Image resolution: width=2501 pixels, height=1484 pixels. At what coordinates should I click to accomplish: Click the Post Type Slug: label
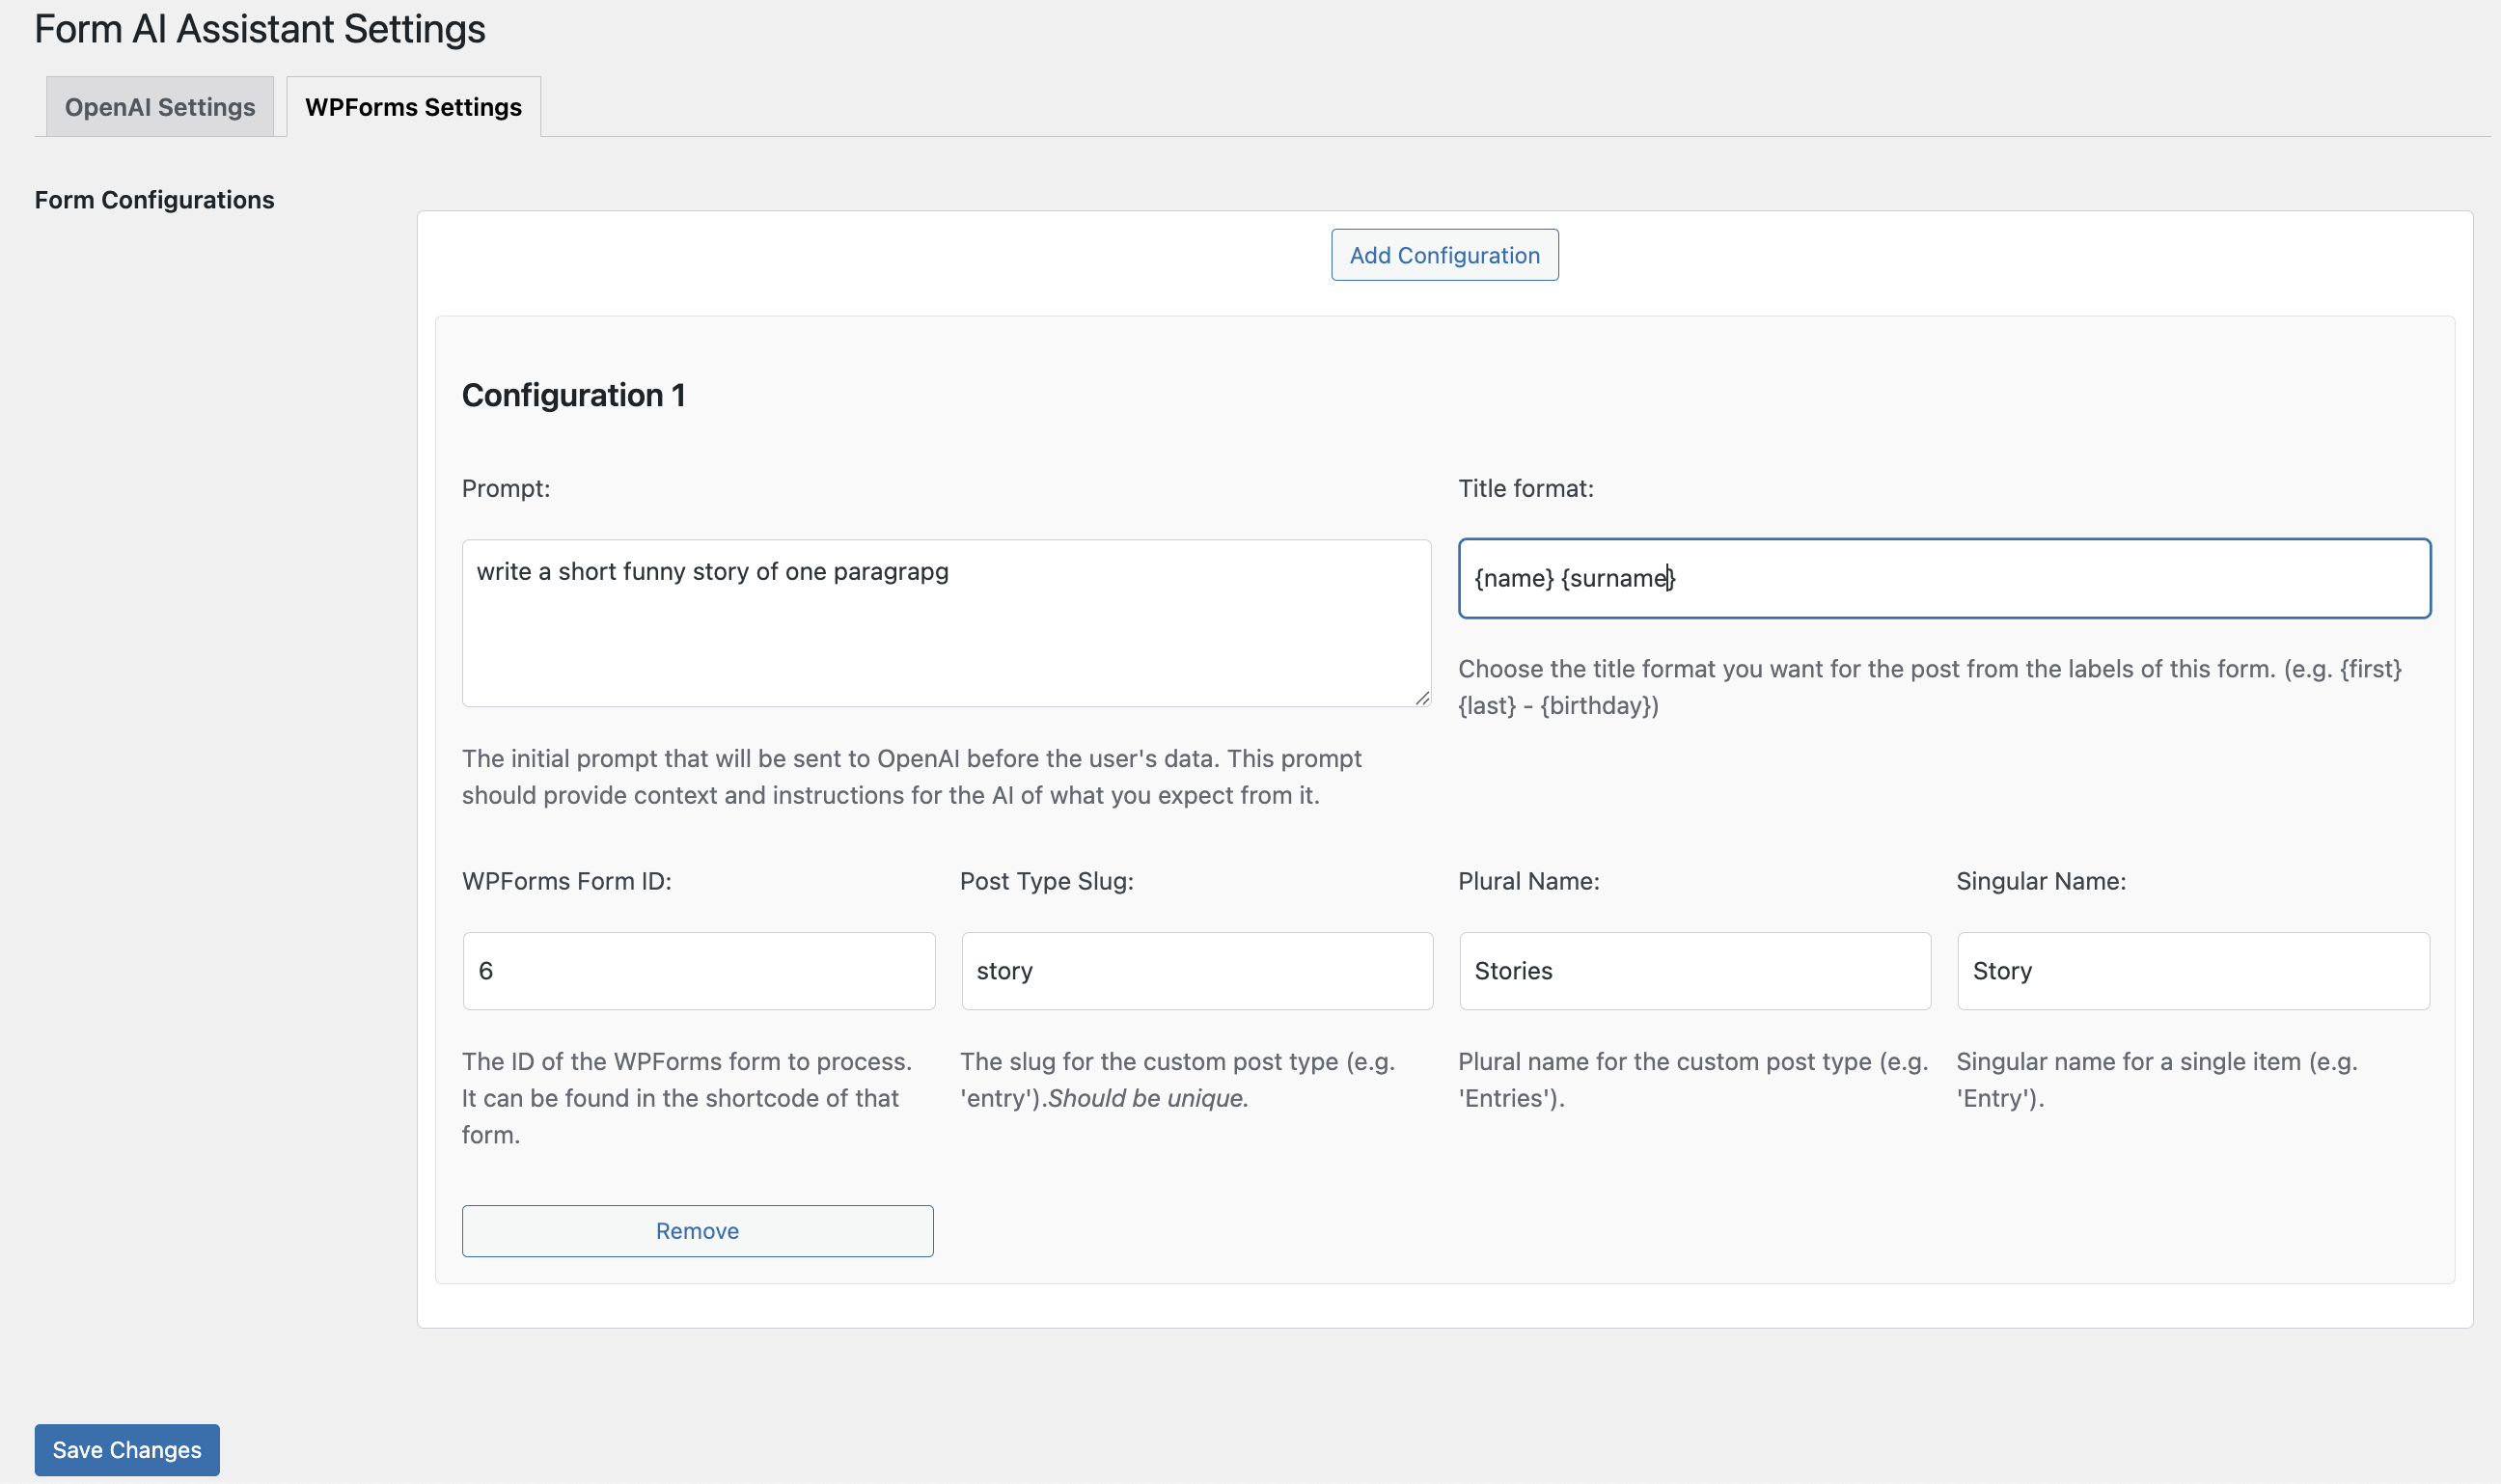pos(1046,881)
